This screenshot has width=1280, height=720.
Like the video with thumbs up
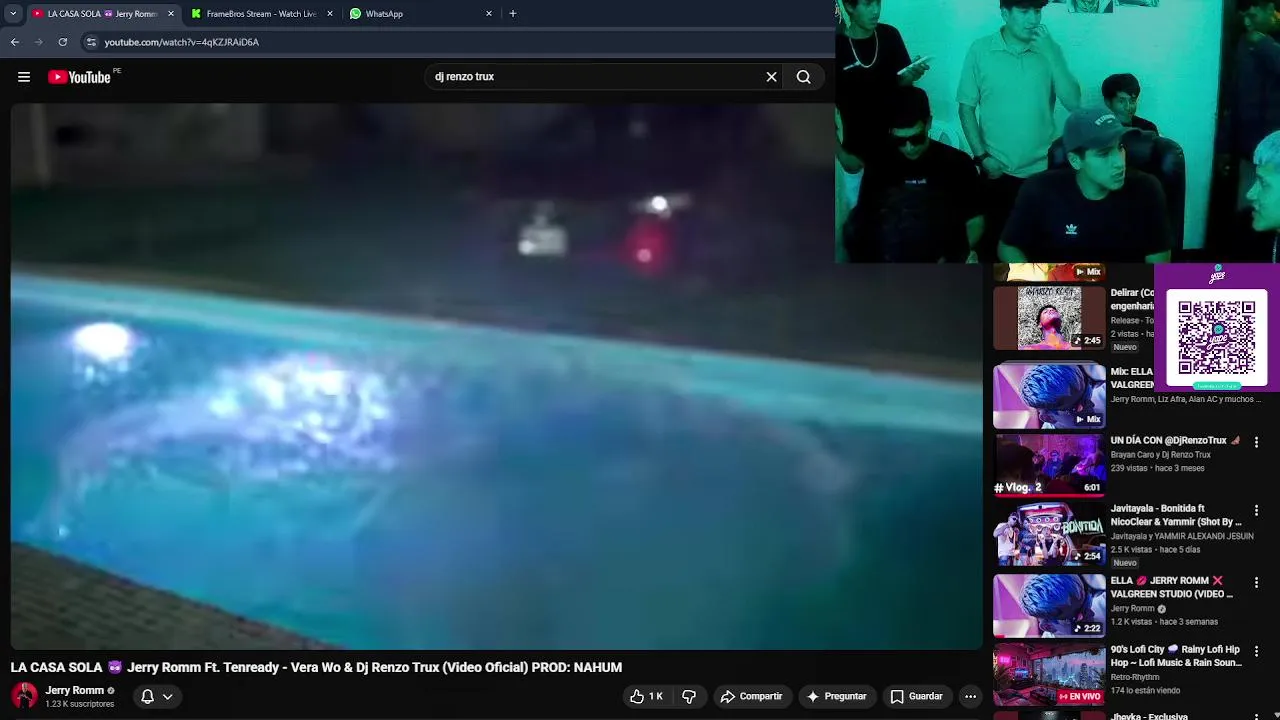tap(646, 696)
